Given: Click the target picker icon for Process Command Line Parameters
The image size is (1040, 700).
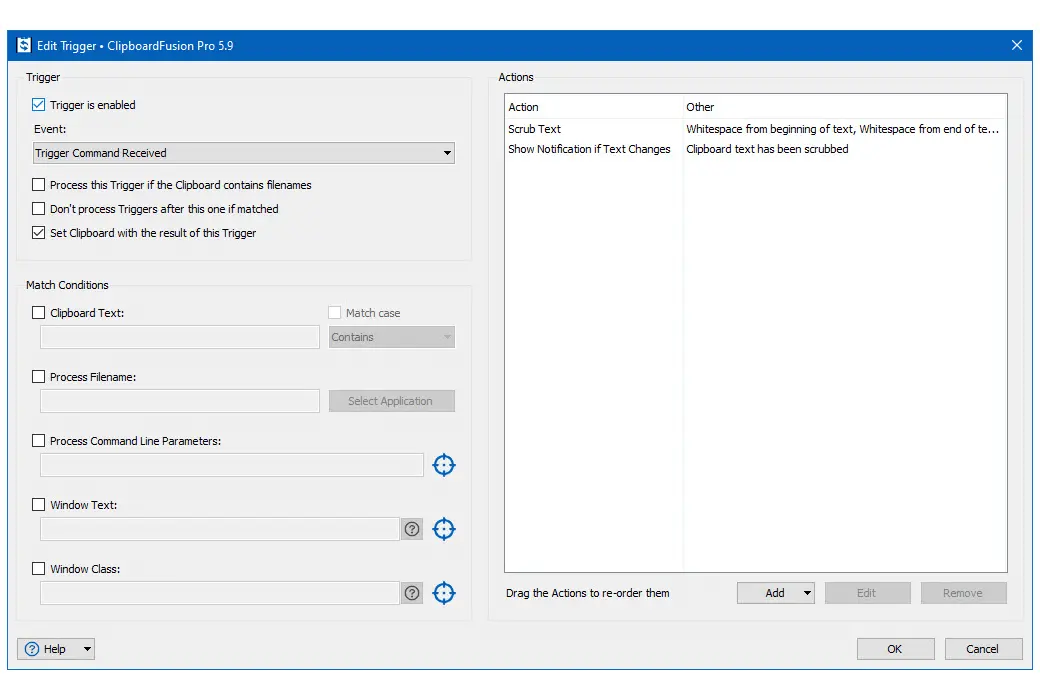Looking at the screenshot, I should [x=444, y=465].
